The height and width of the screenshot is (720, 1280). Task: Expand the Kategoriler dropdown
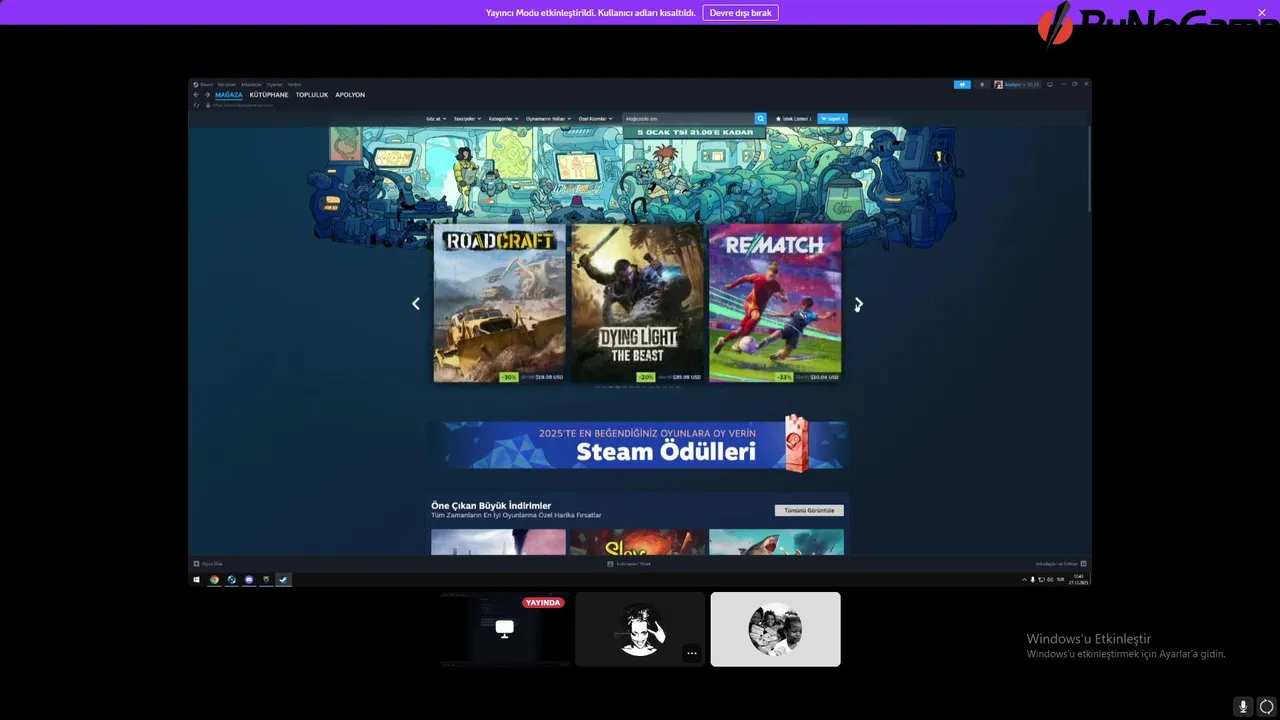pyautogui.click(x=504, y=118)
